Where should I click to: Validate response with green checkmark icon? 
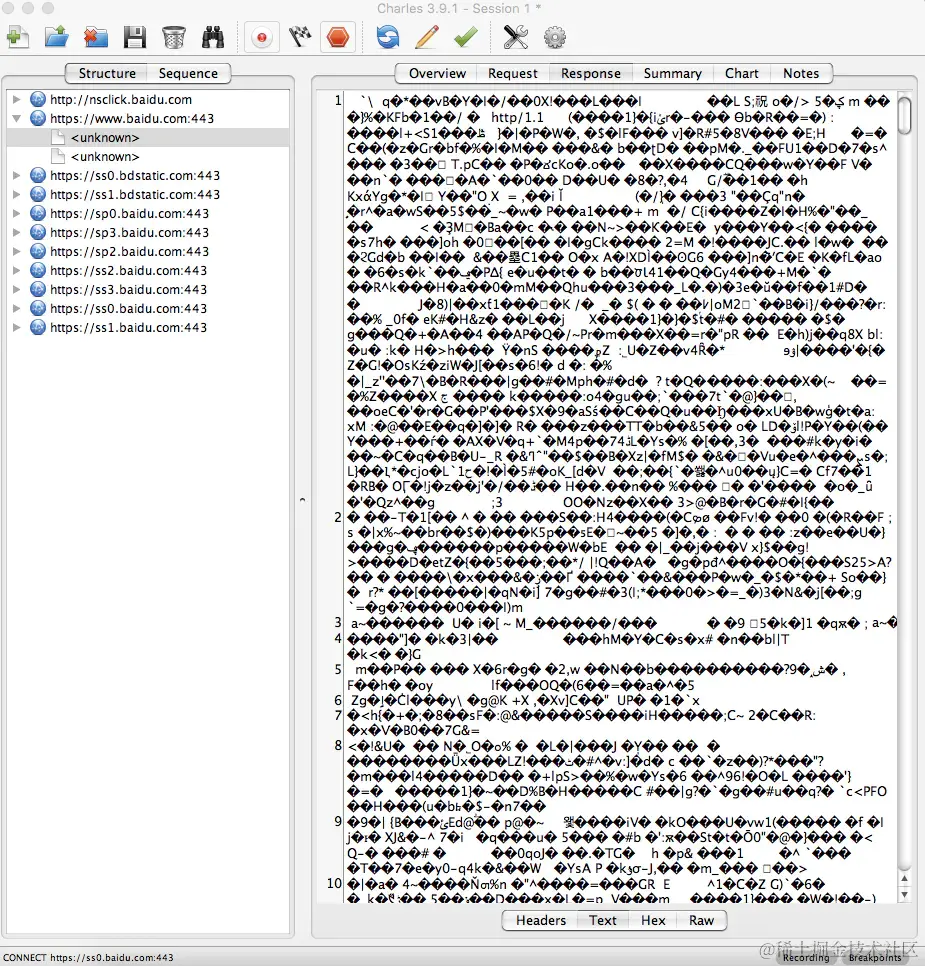click(466, 37)
